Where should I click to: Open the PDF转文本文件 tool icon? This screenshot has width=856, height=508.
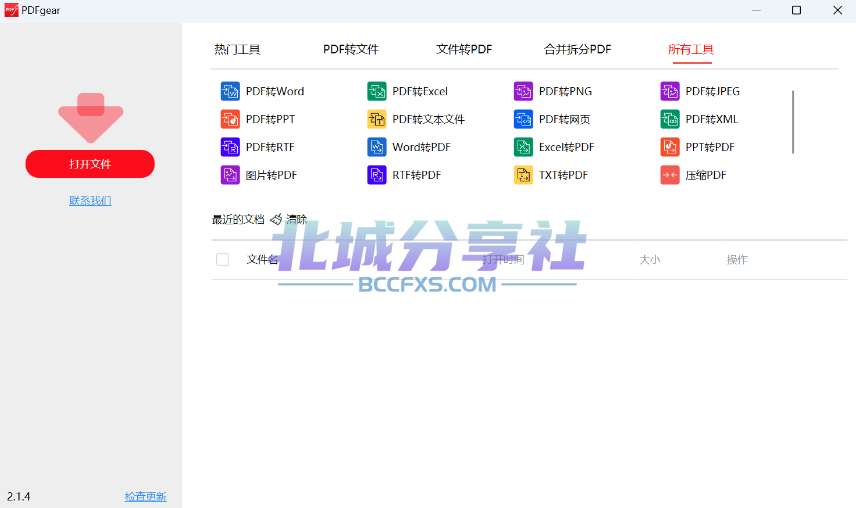377,119
